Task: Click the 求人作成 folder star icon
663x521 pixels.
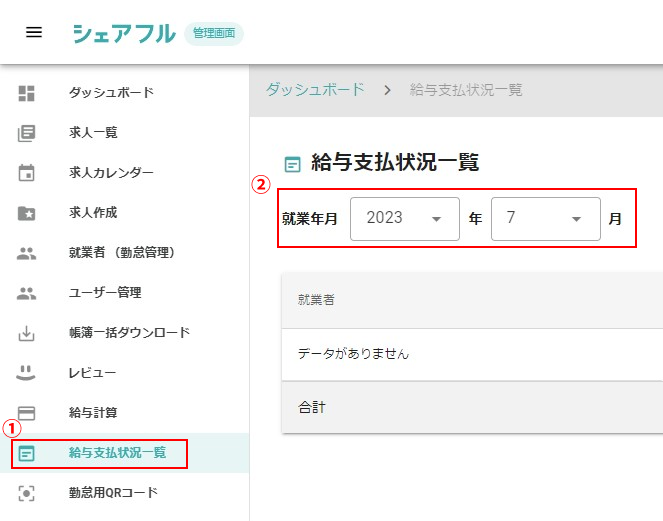Action: point(27,213)
